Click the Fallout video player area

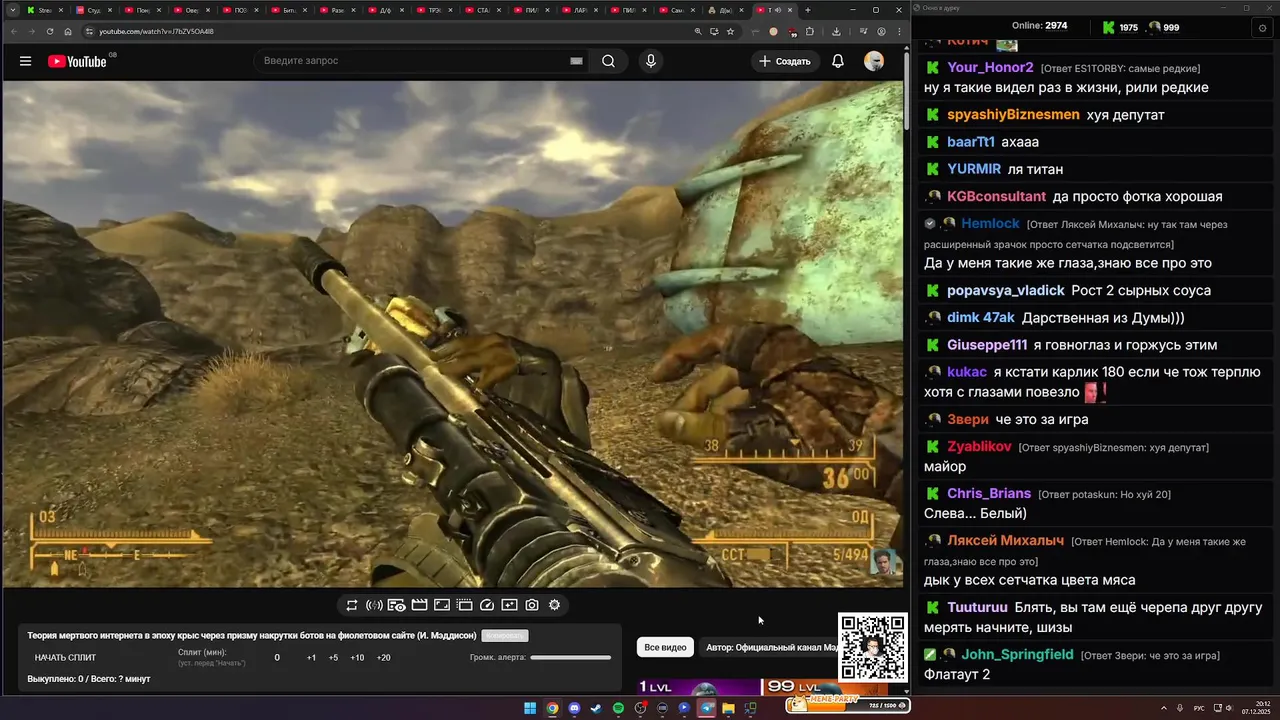coord(452,334)
